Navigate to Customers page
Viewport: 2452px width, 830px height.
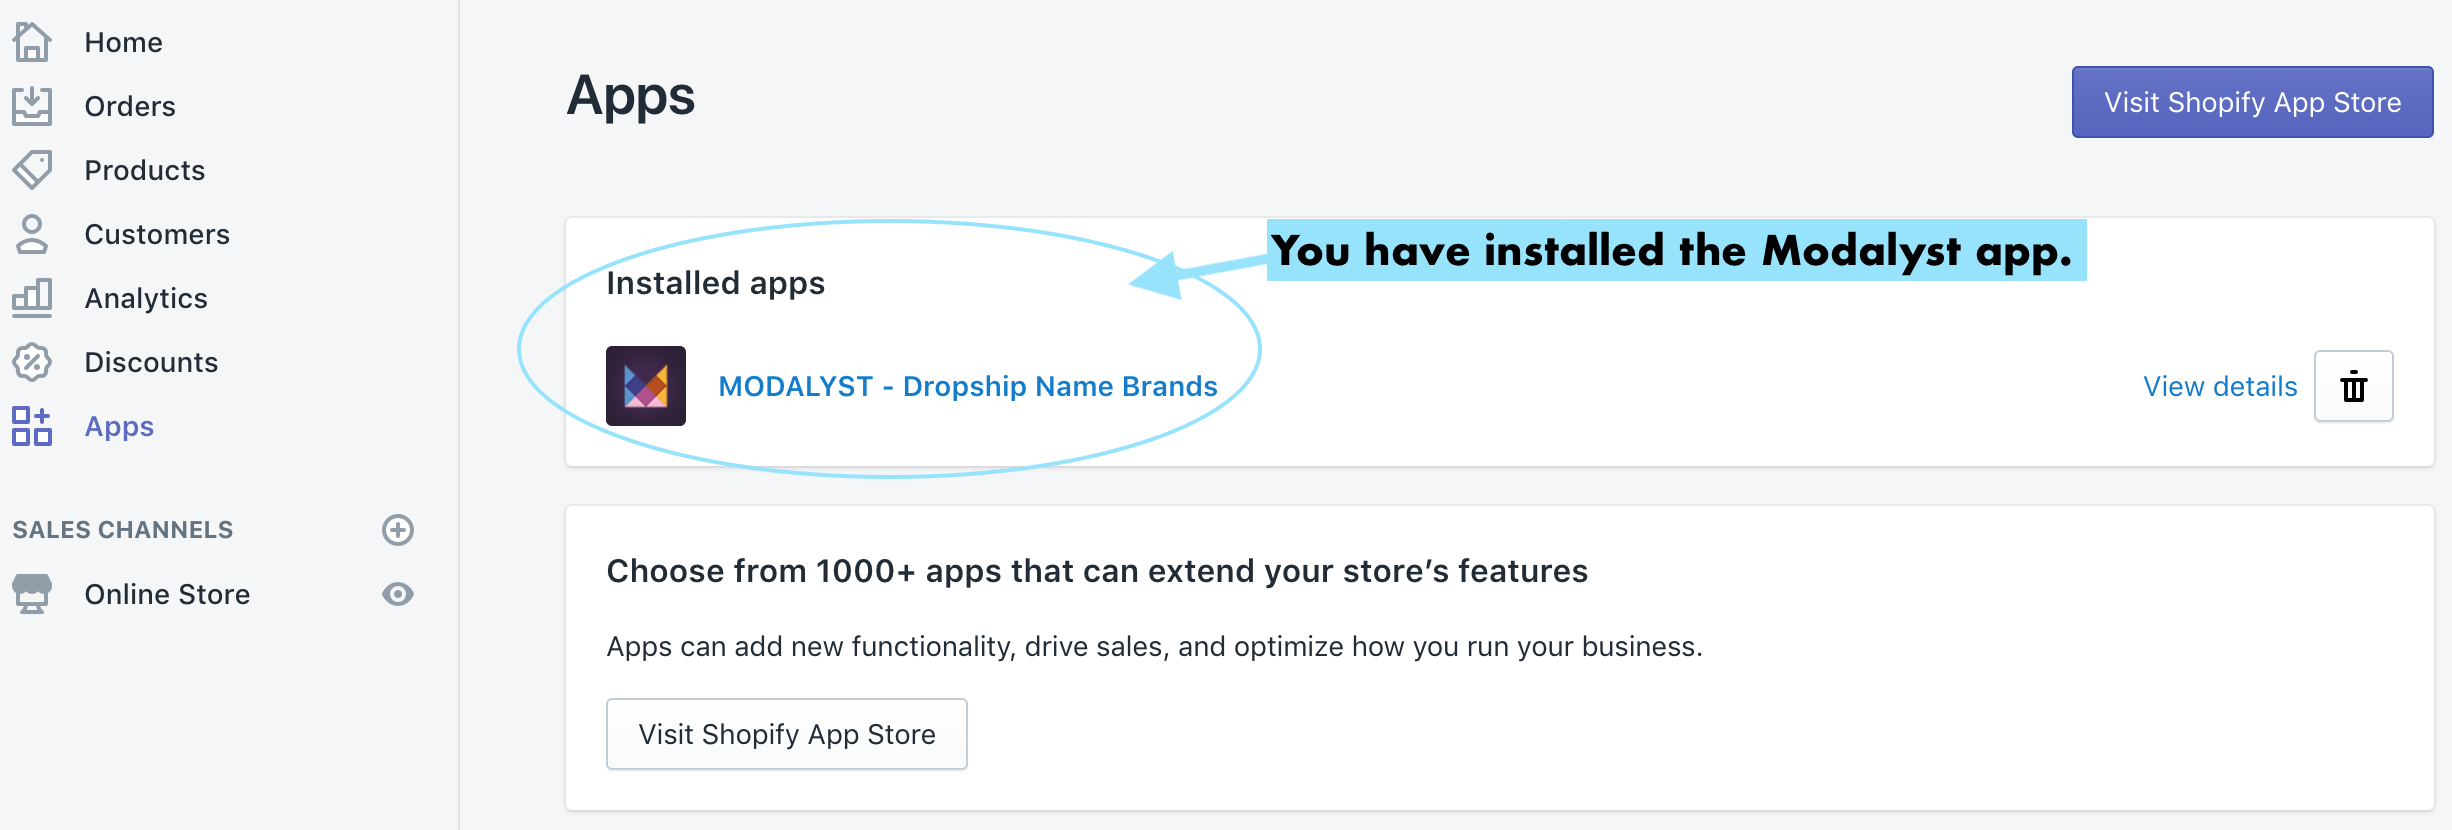[157, 234]
